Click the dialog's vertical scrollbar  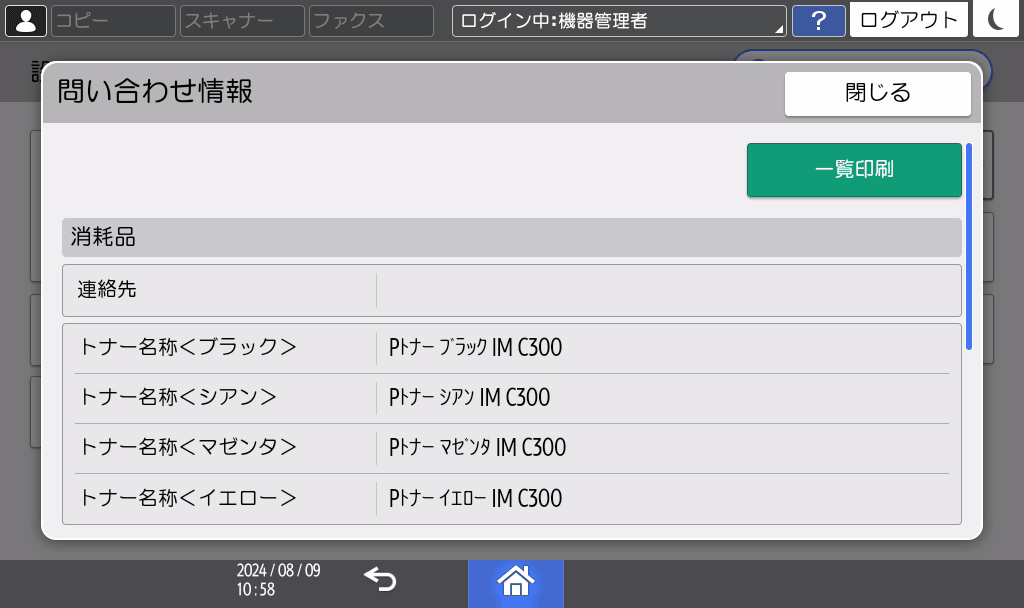tap(968, 246)
